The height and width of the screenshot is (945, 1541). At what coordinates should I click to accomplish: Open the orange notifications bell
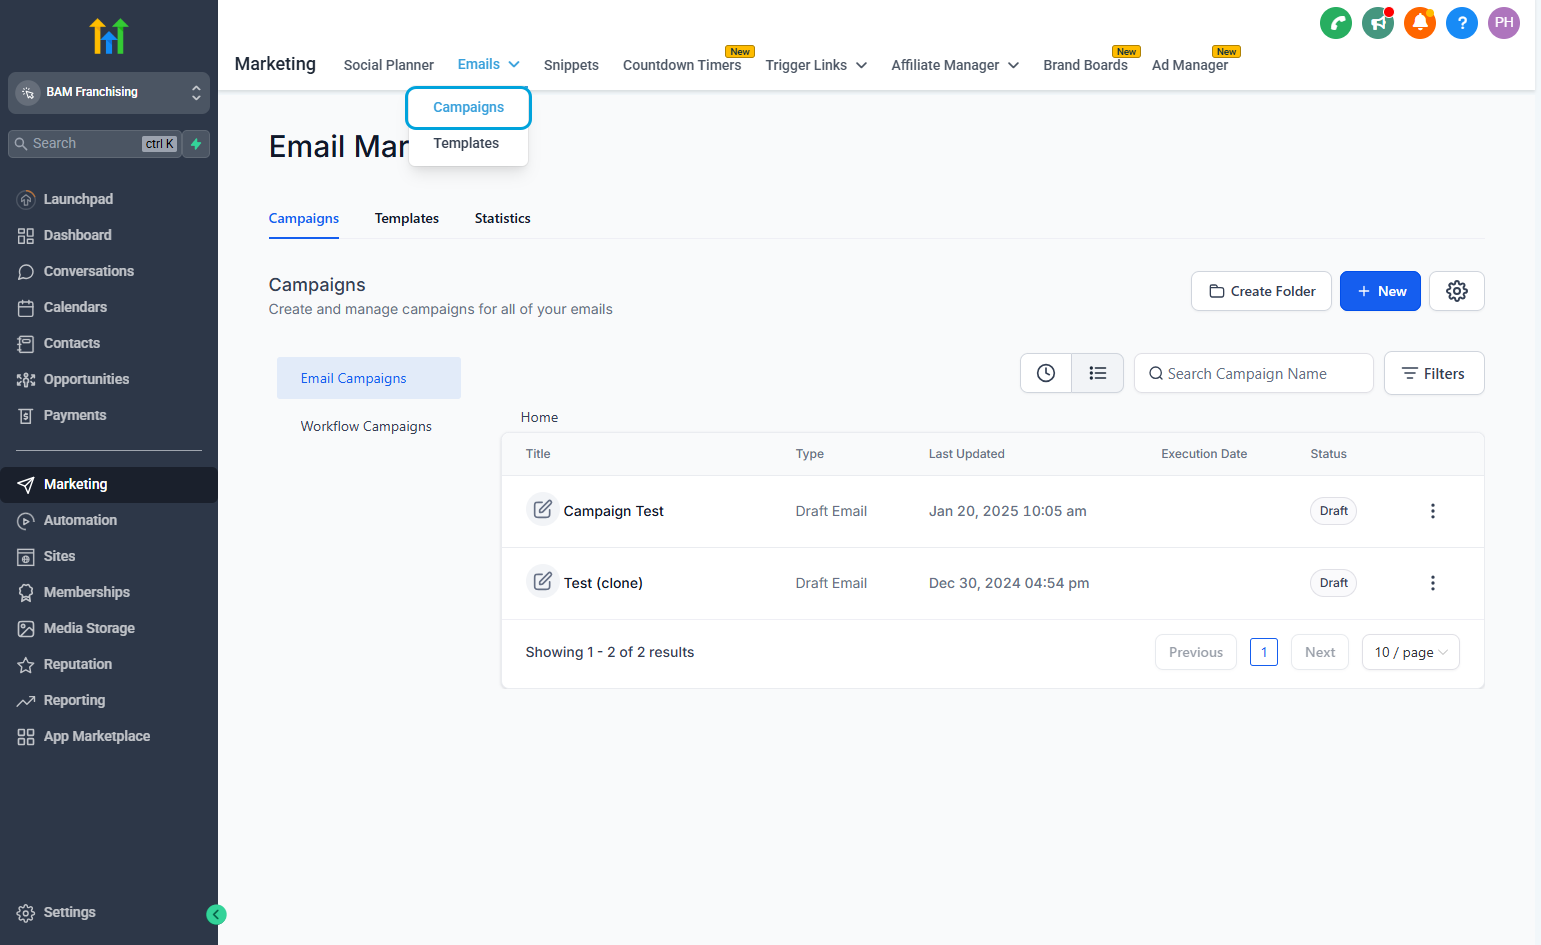click(x=1420, y=23)
